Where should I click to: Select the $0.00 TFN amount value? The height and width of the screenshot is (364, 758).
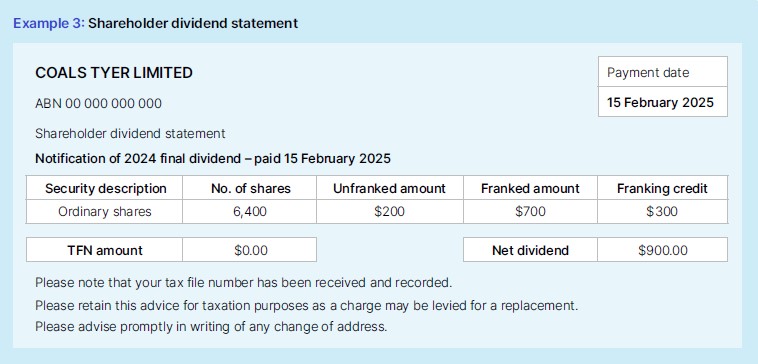point(249,250)
